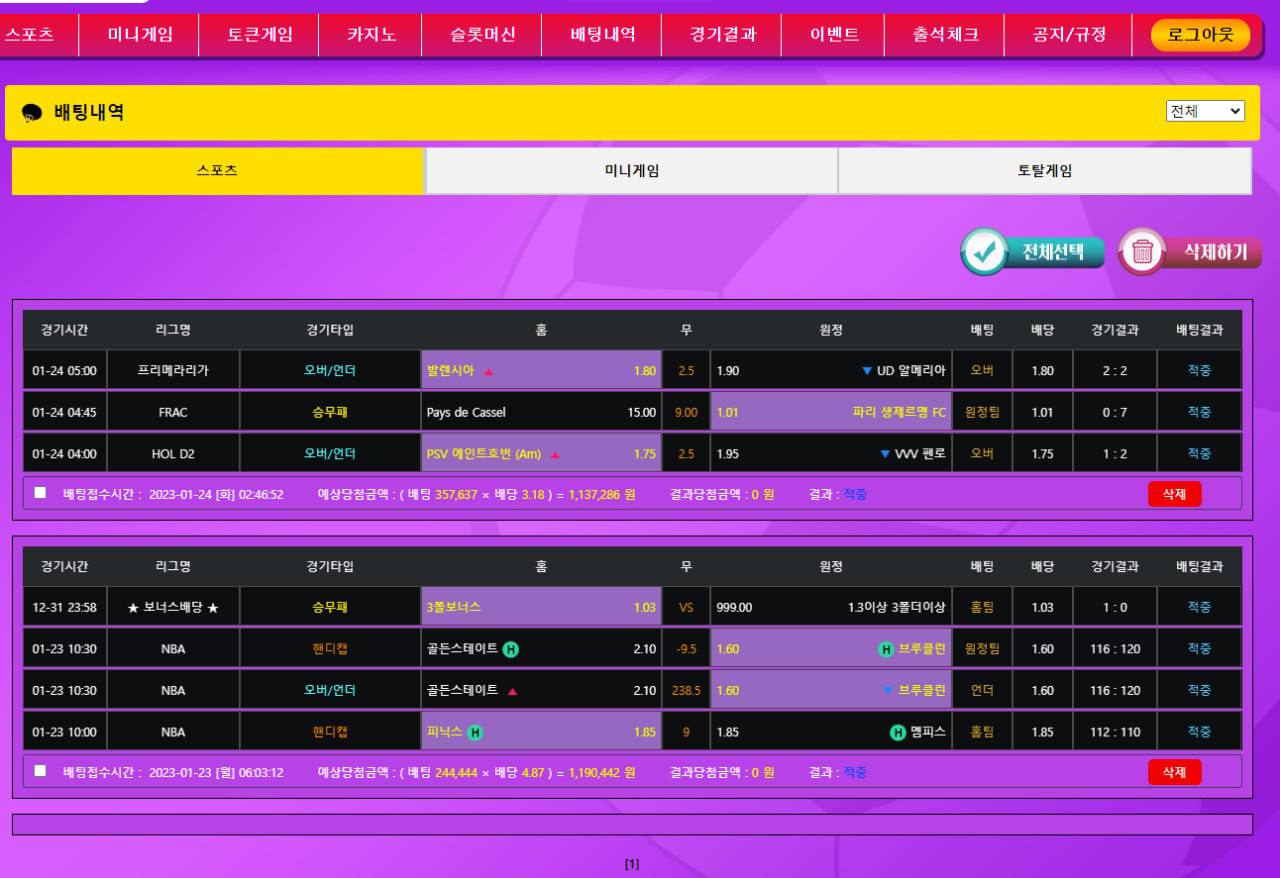Click the green H icon beside 멤피스
Image resolution: width=1280 pixels, height=878 pixels.
pyautogui.click(x=898, y=732)
